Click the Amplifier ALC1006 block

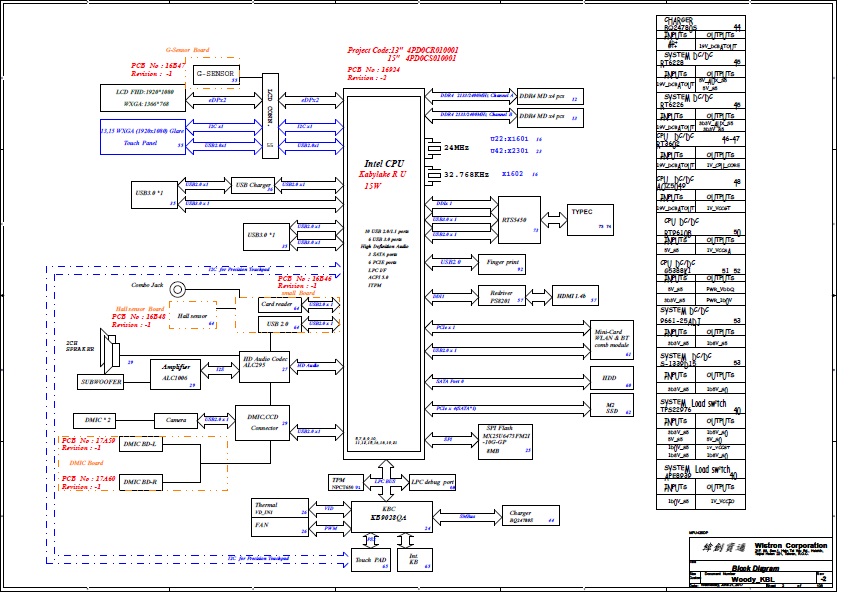click(x=175, y=375)
